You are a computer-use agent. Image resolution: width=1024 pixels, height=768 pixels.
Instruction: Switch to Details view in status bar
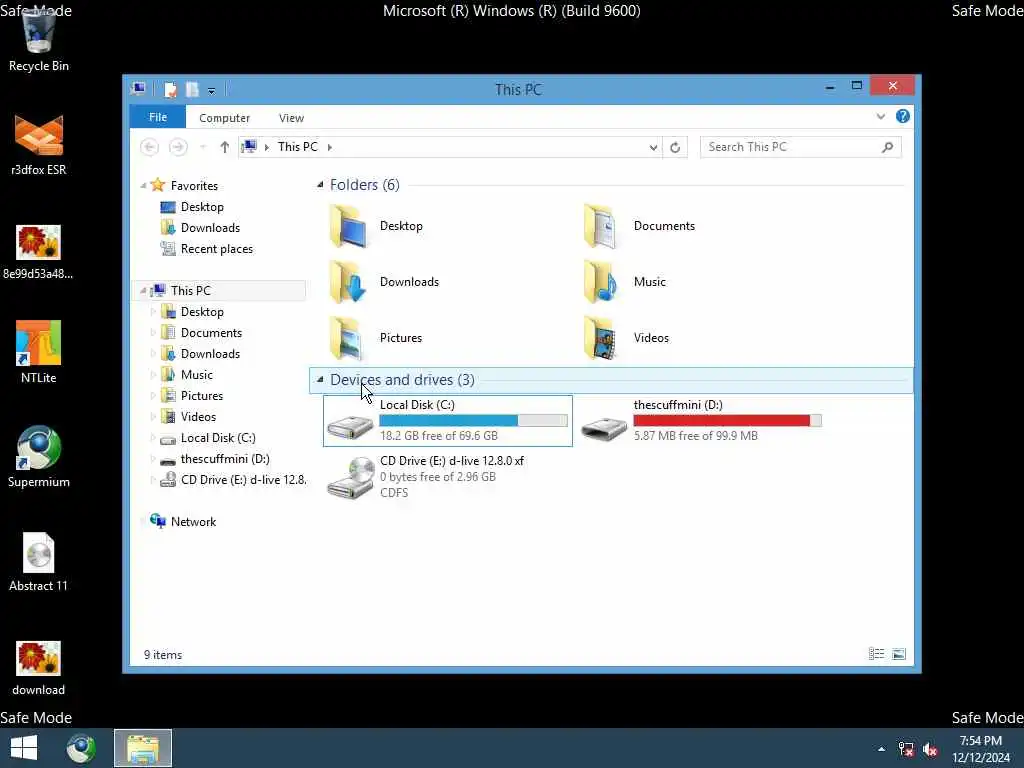(x=876, y=654)
